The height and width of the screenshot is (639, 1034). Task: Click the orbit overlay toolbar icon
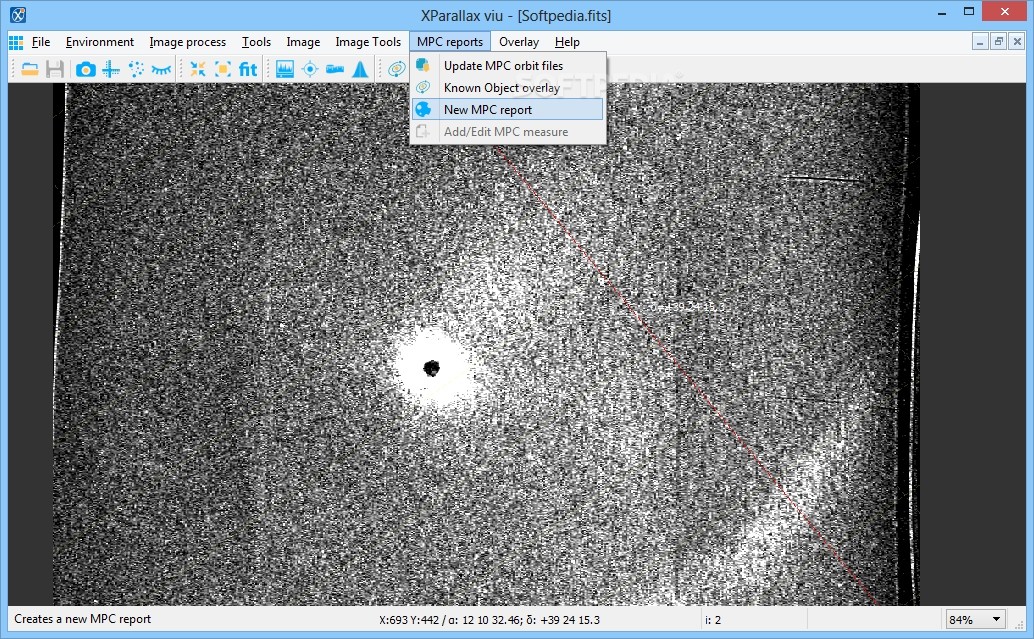396,69
